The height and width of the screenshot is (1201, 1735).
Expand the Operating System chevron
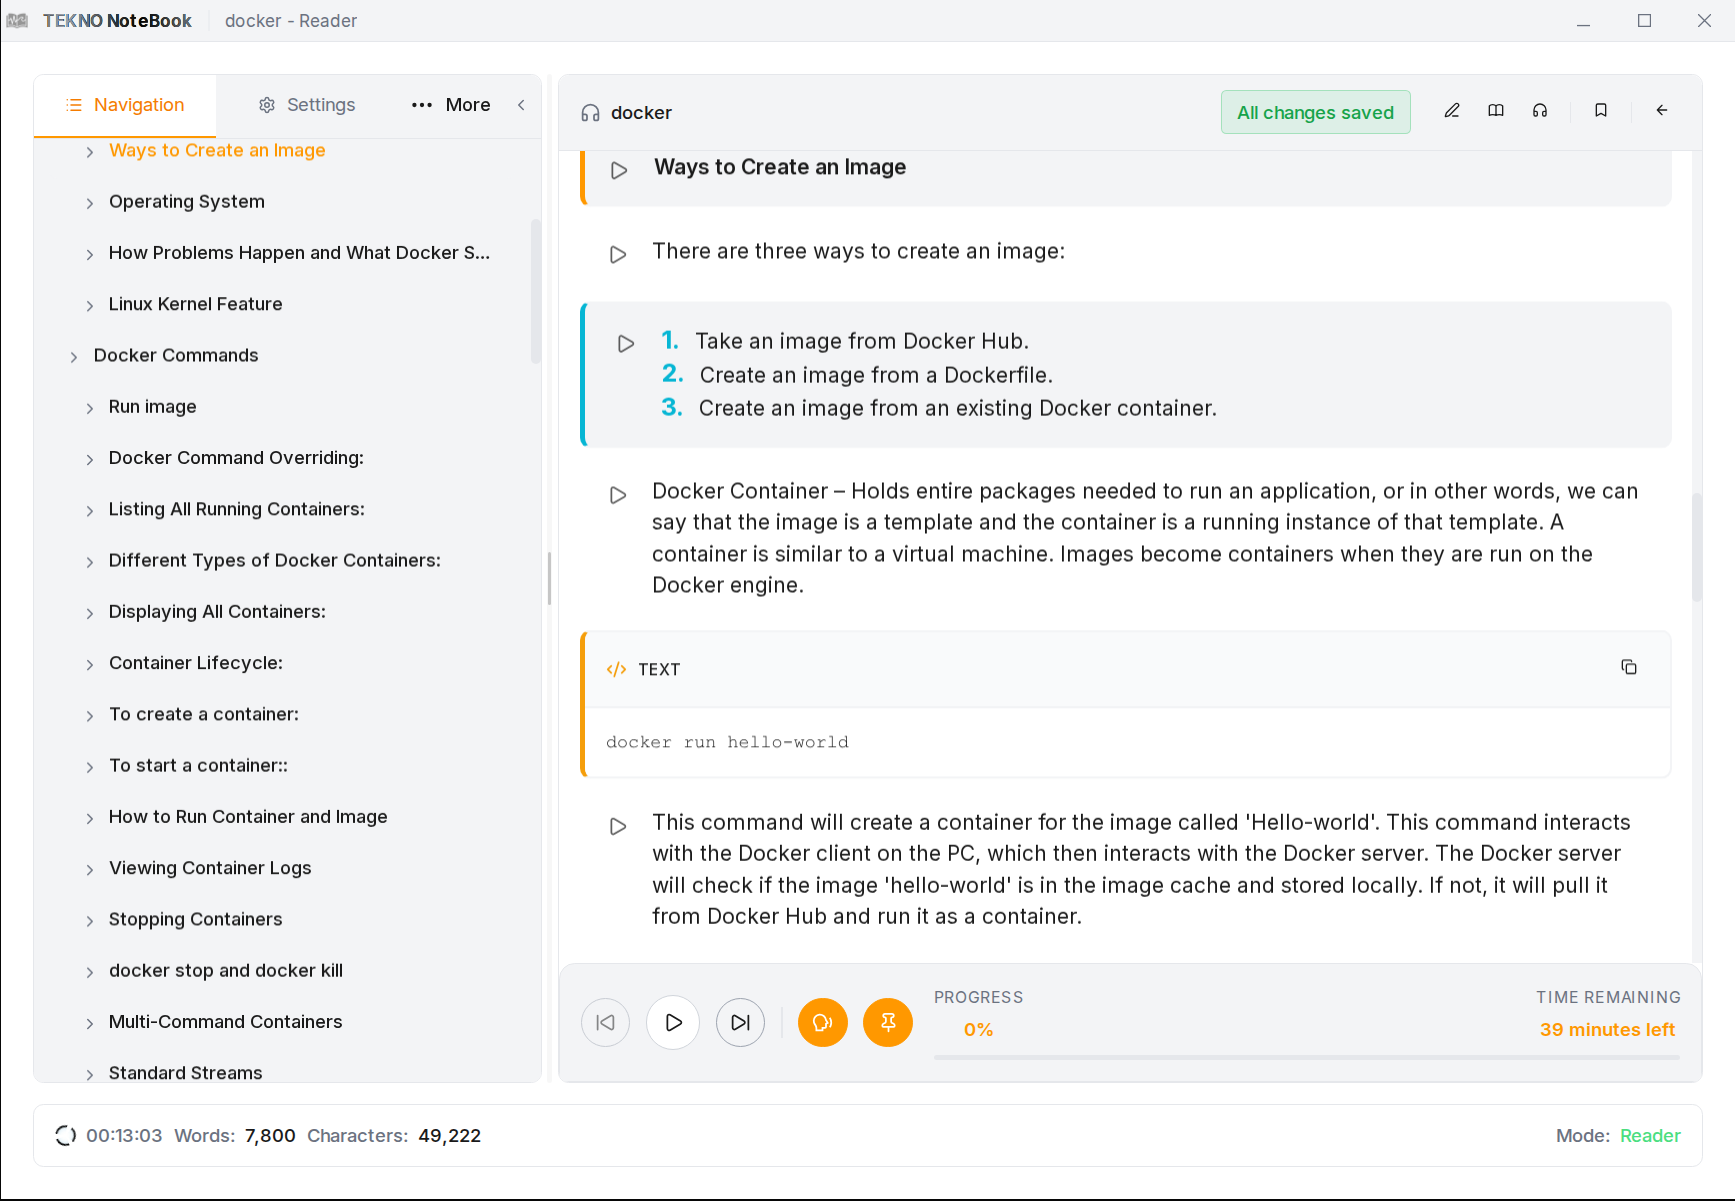click(90, 203)
